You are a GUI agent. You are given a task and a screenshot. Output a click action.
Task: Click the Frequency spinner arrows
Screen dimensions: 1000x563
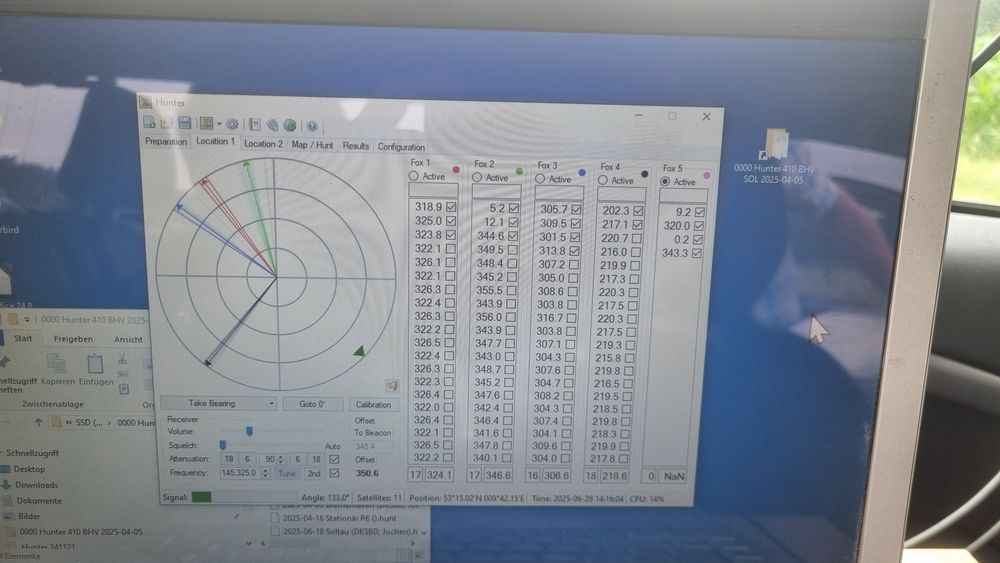click(265, 472)
